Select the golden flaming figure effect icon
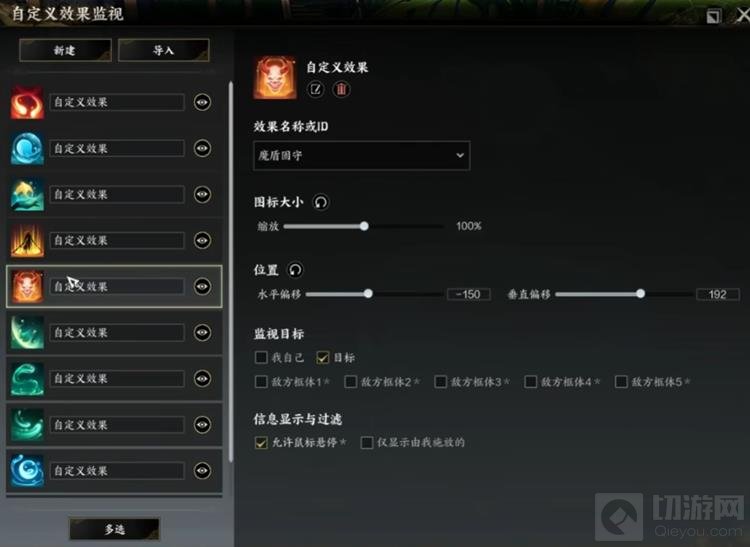 pyautogui.click(x=27, y=241)
